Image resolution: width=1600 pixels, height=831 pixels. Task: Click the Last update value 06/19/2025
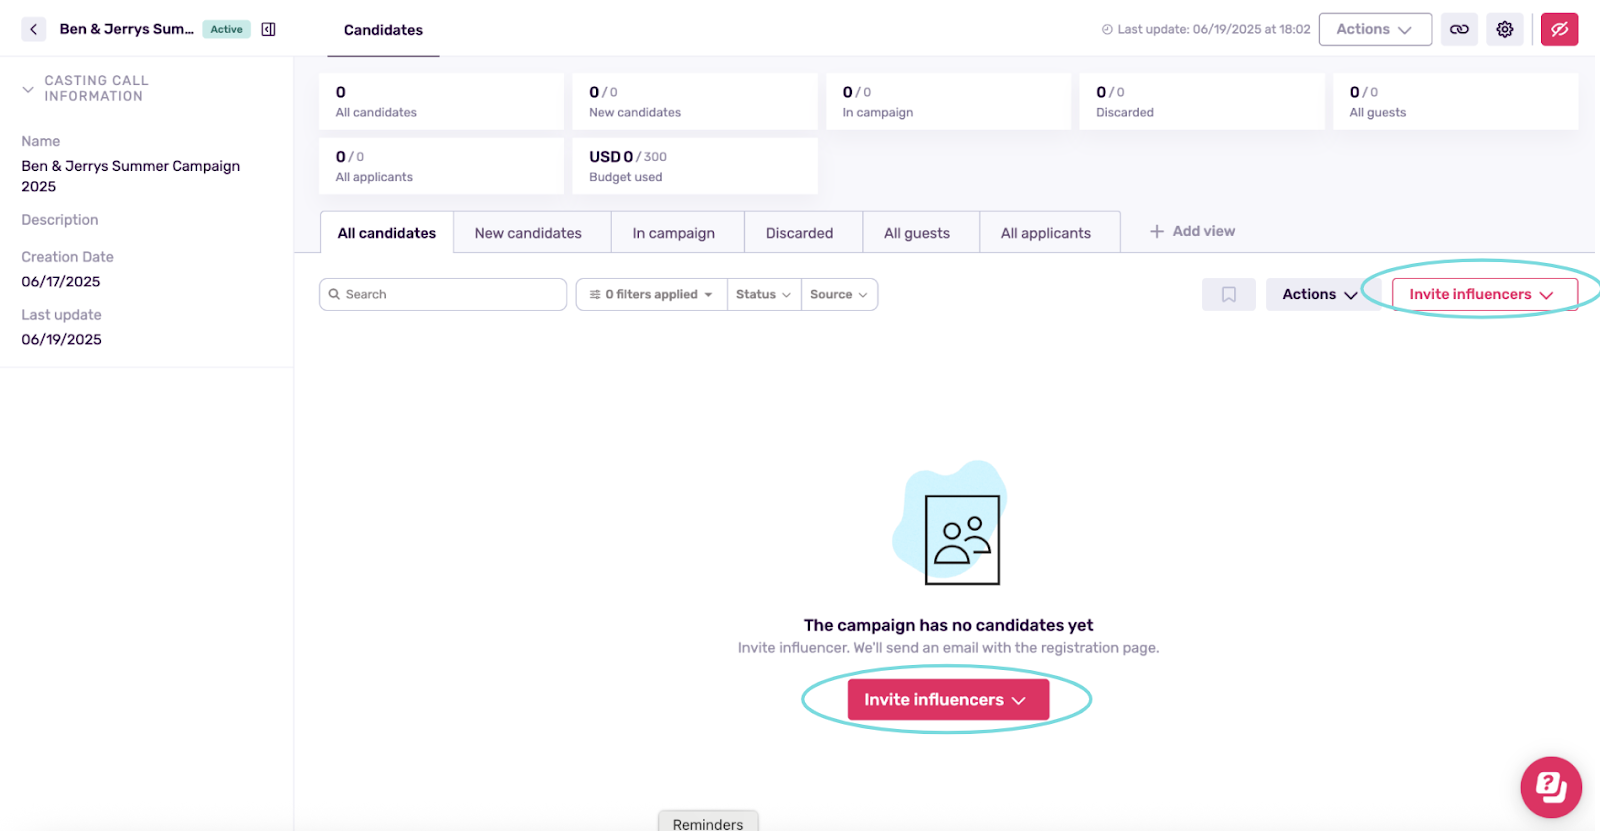[x=61, y=340]
